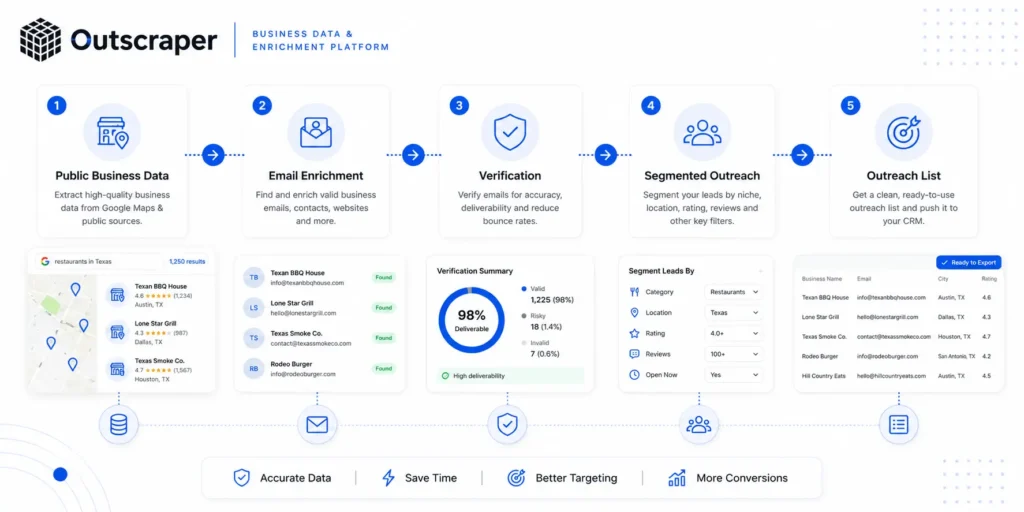The height and width of the screenshot is (512, 1024).
Task: Click the Outreach List target icon
Action: coord(903,132)
